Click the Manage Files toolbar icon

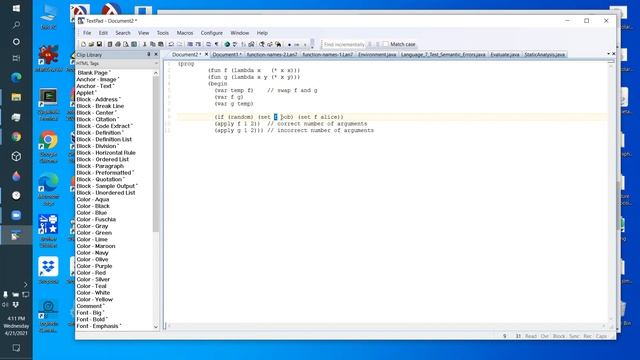pyautogui.click(x=110, y=44)
